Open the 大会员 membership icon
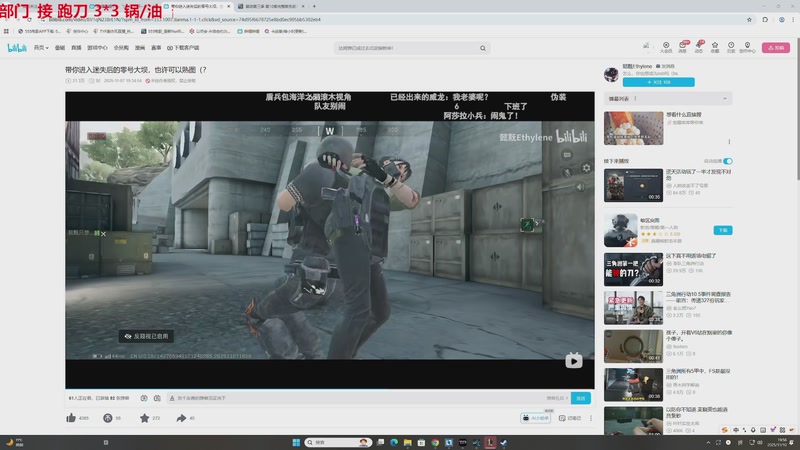Image resolution: width=800 pixels, height=450 pixels. click(666, 47)
